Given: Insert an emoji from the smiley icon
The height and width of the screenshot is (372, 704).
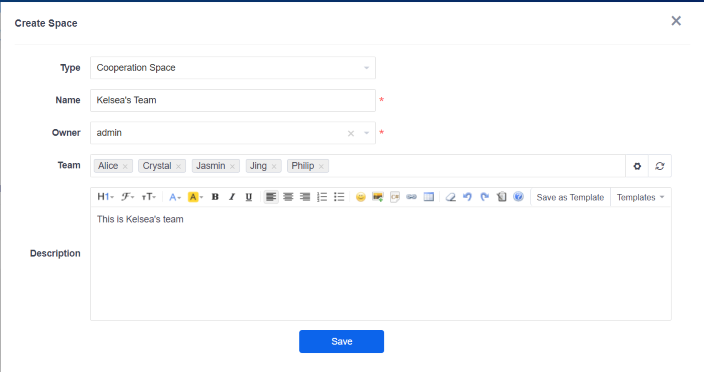Looking at the screenshot, I should (361, 197).
